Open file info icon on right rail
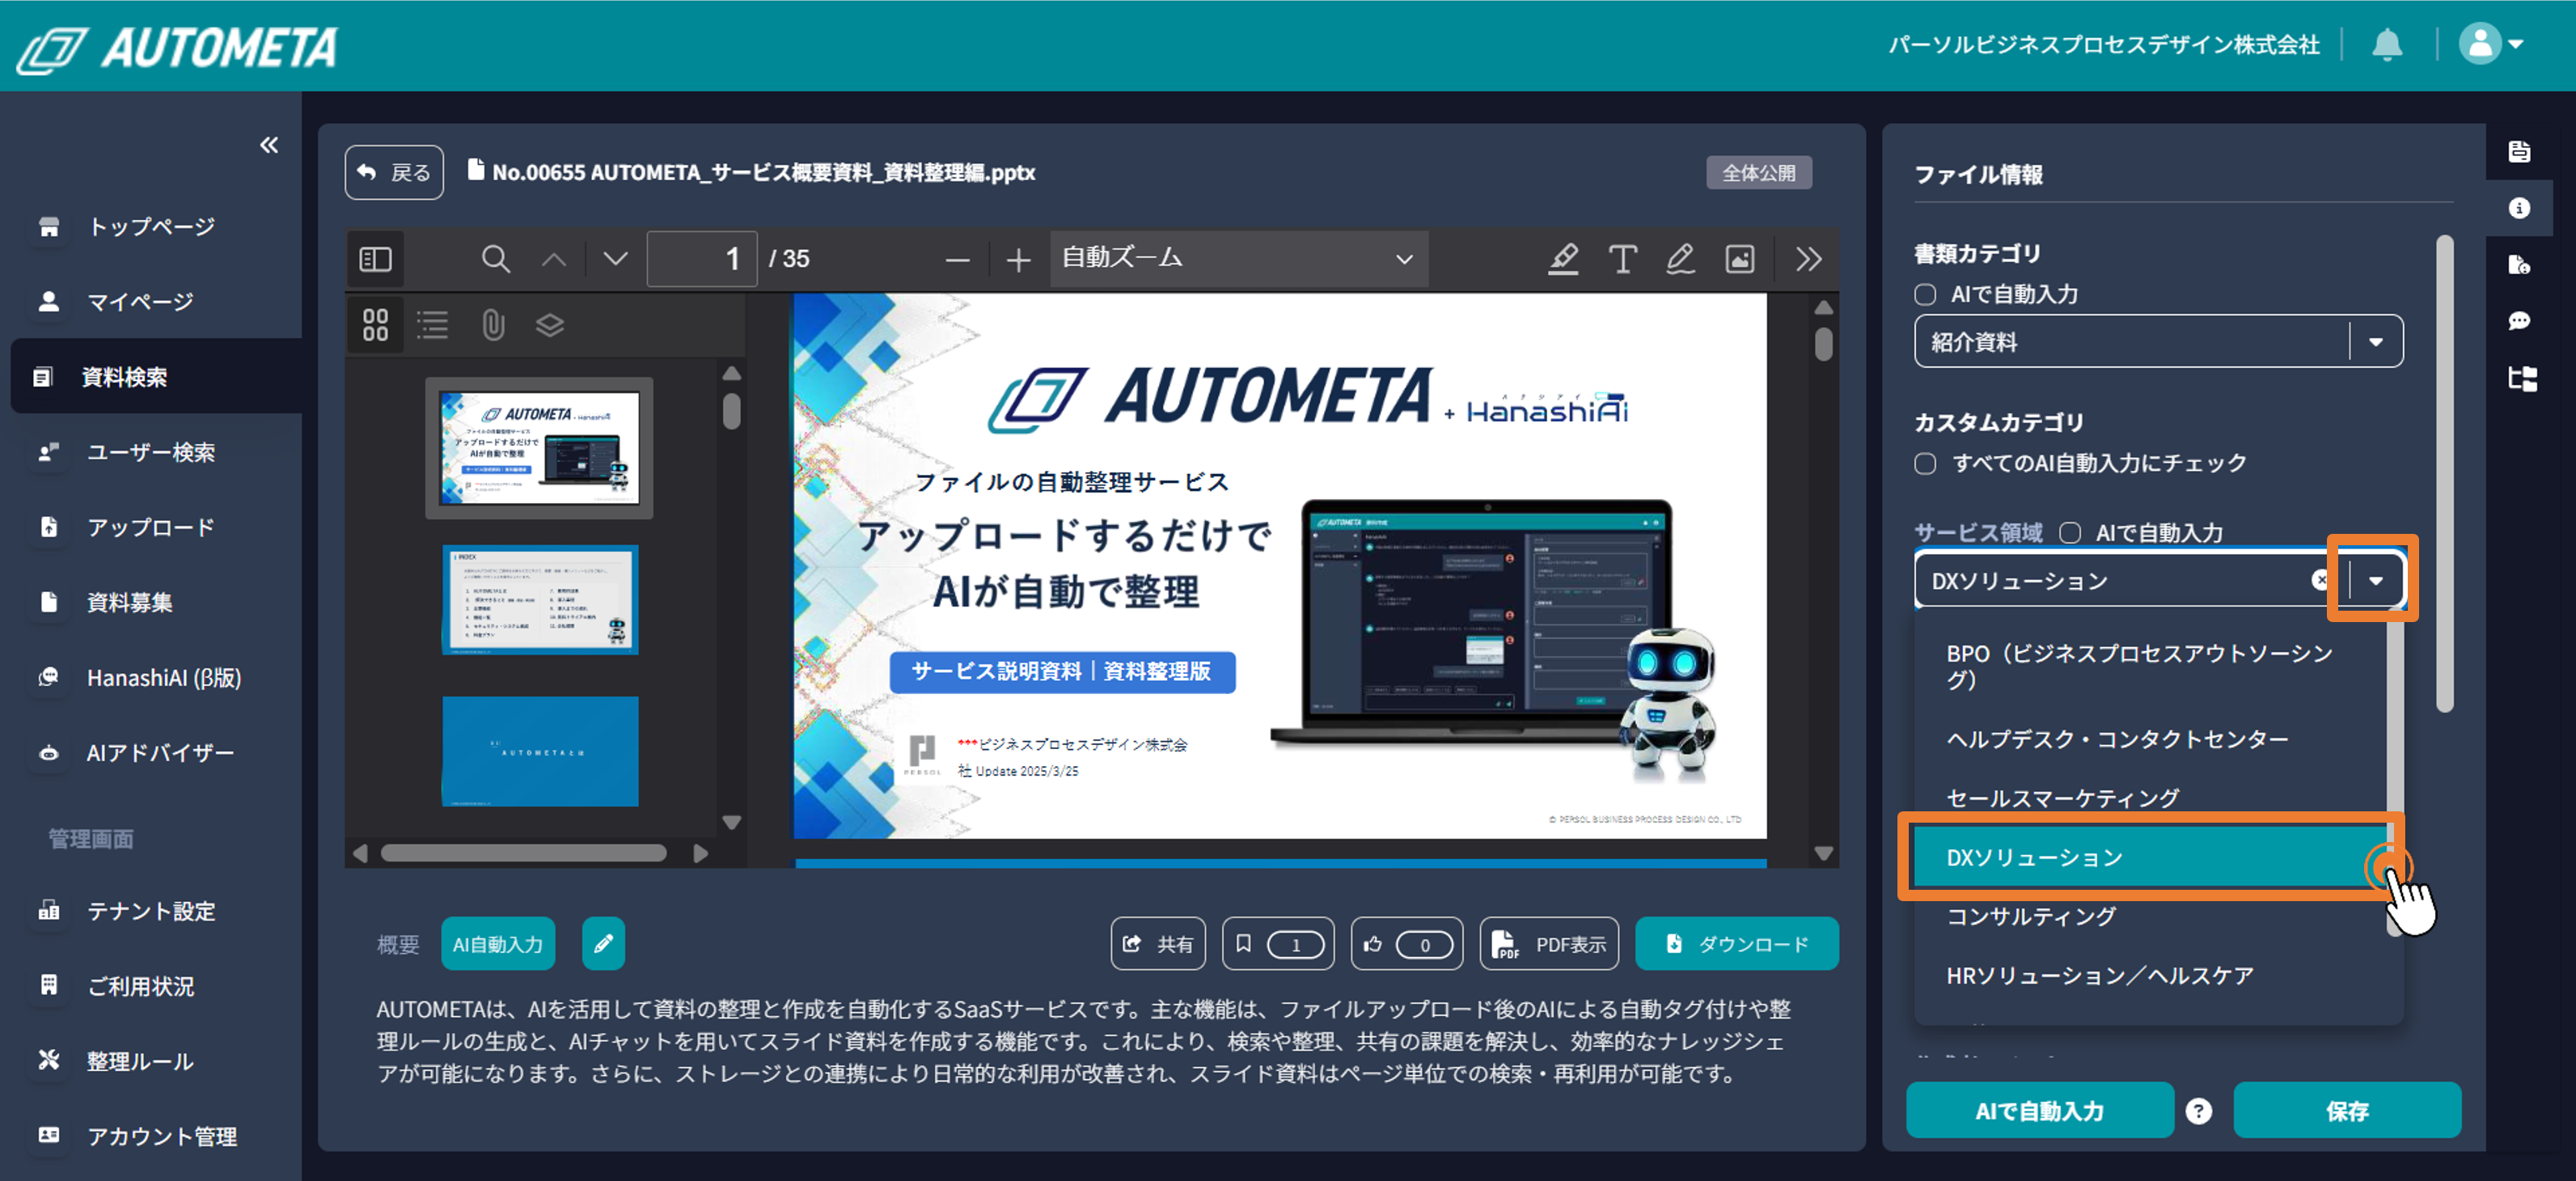 pos(2519,208)
